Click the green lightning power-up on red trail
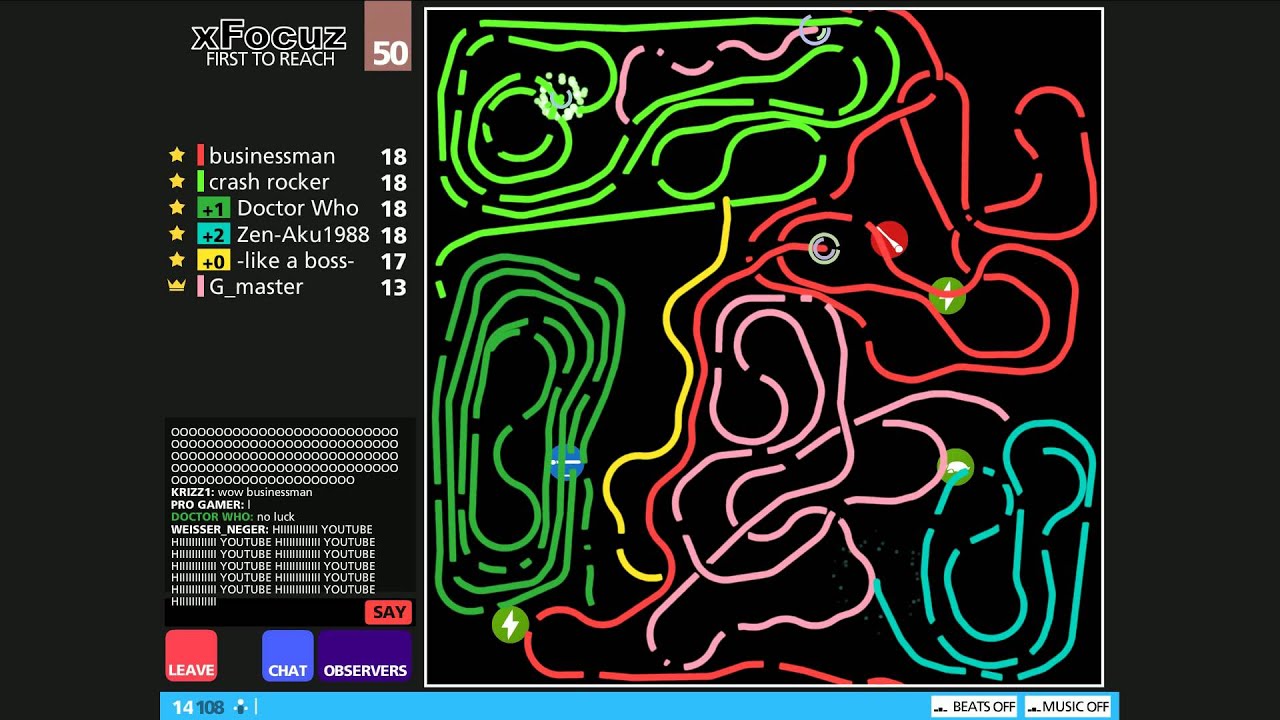This screenshot has width=1280, height=720. coord(947,296)
